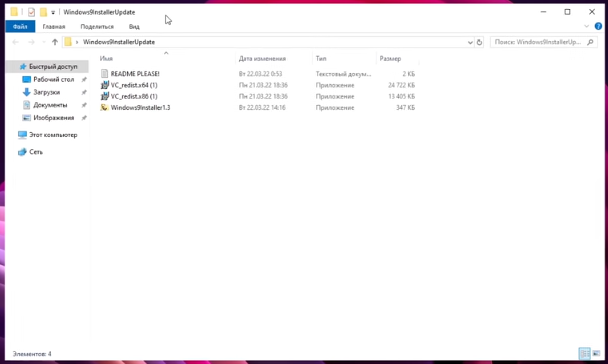This screenshot has height=364, width=608.
Task: Switch to details view layout
Action: click(584, 353)
